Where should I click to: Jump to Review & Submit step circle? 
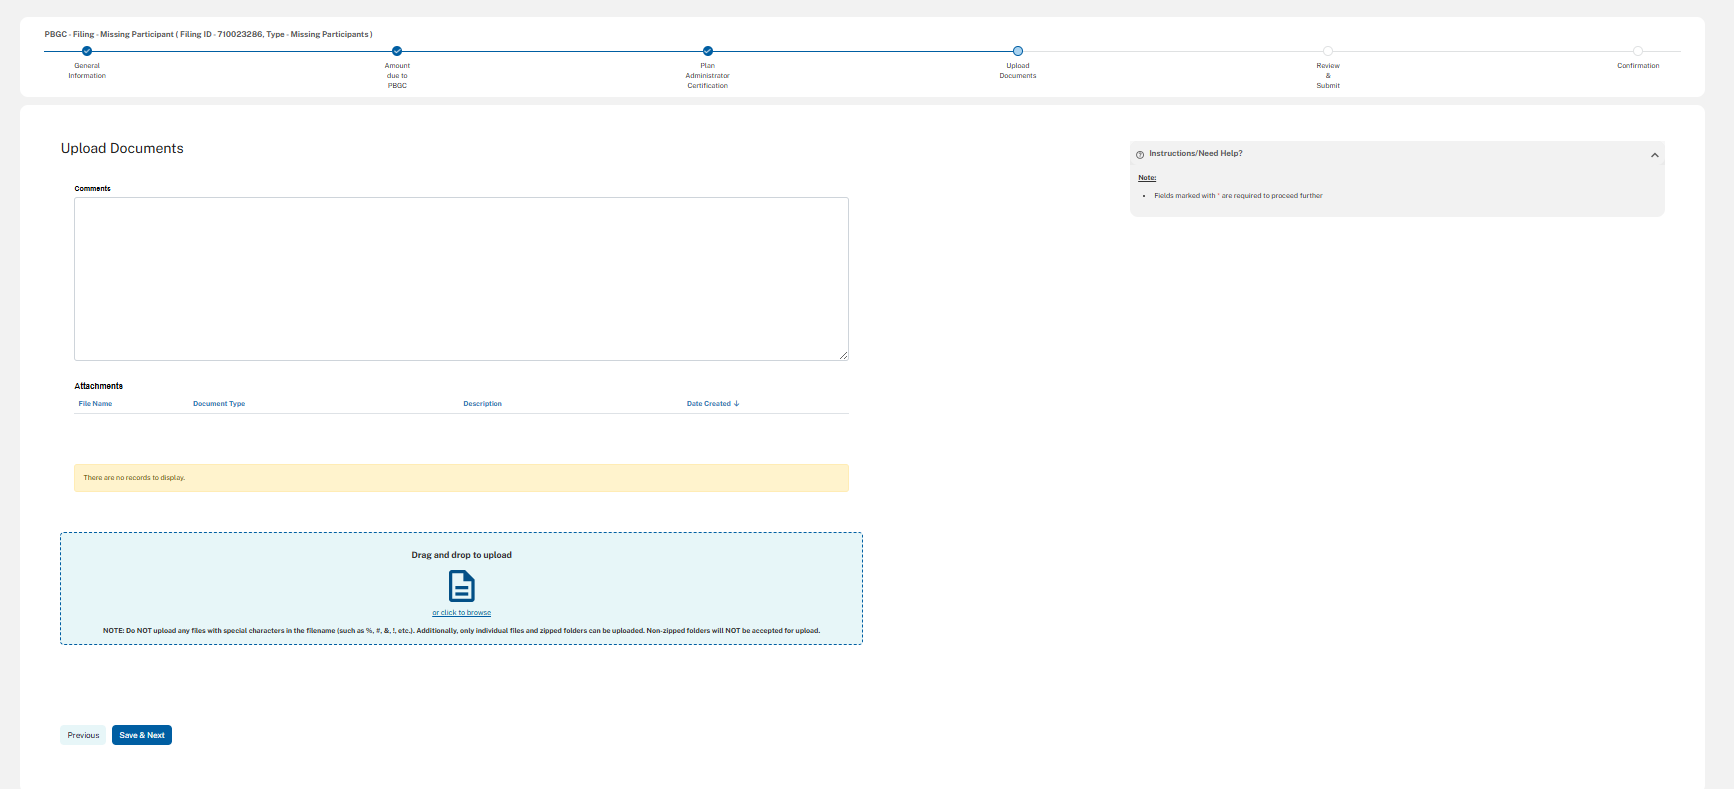pos(1328,51)
